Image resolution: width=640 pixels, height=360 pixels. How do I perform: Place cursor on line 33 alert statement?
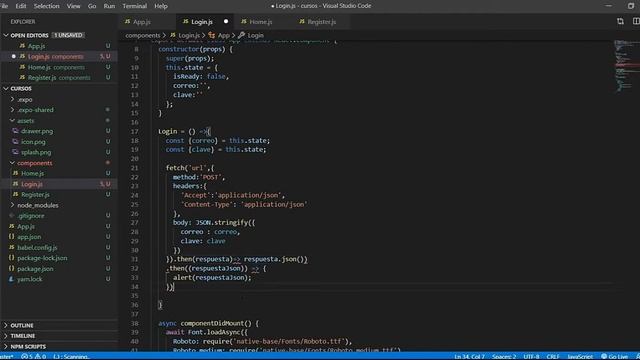click(212, 278)
